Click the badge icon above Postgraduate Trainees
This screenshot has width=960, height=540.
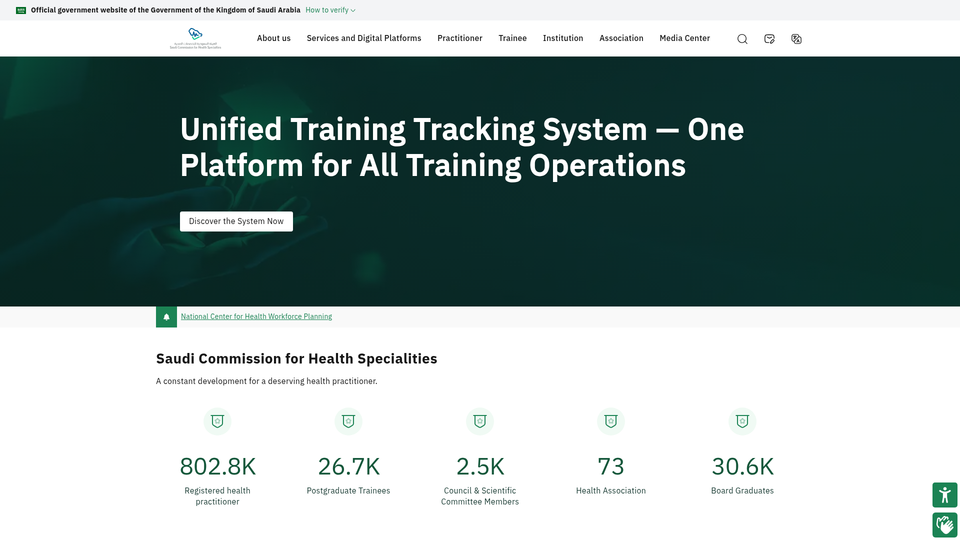pos(348,421)
